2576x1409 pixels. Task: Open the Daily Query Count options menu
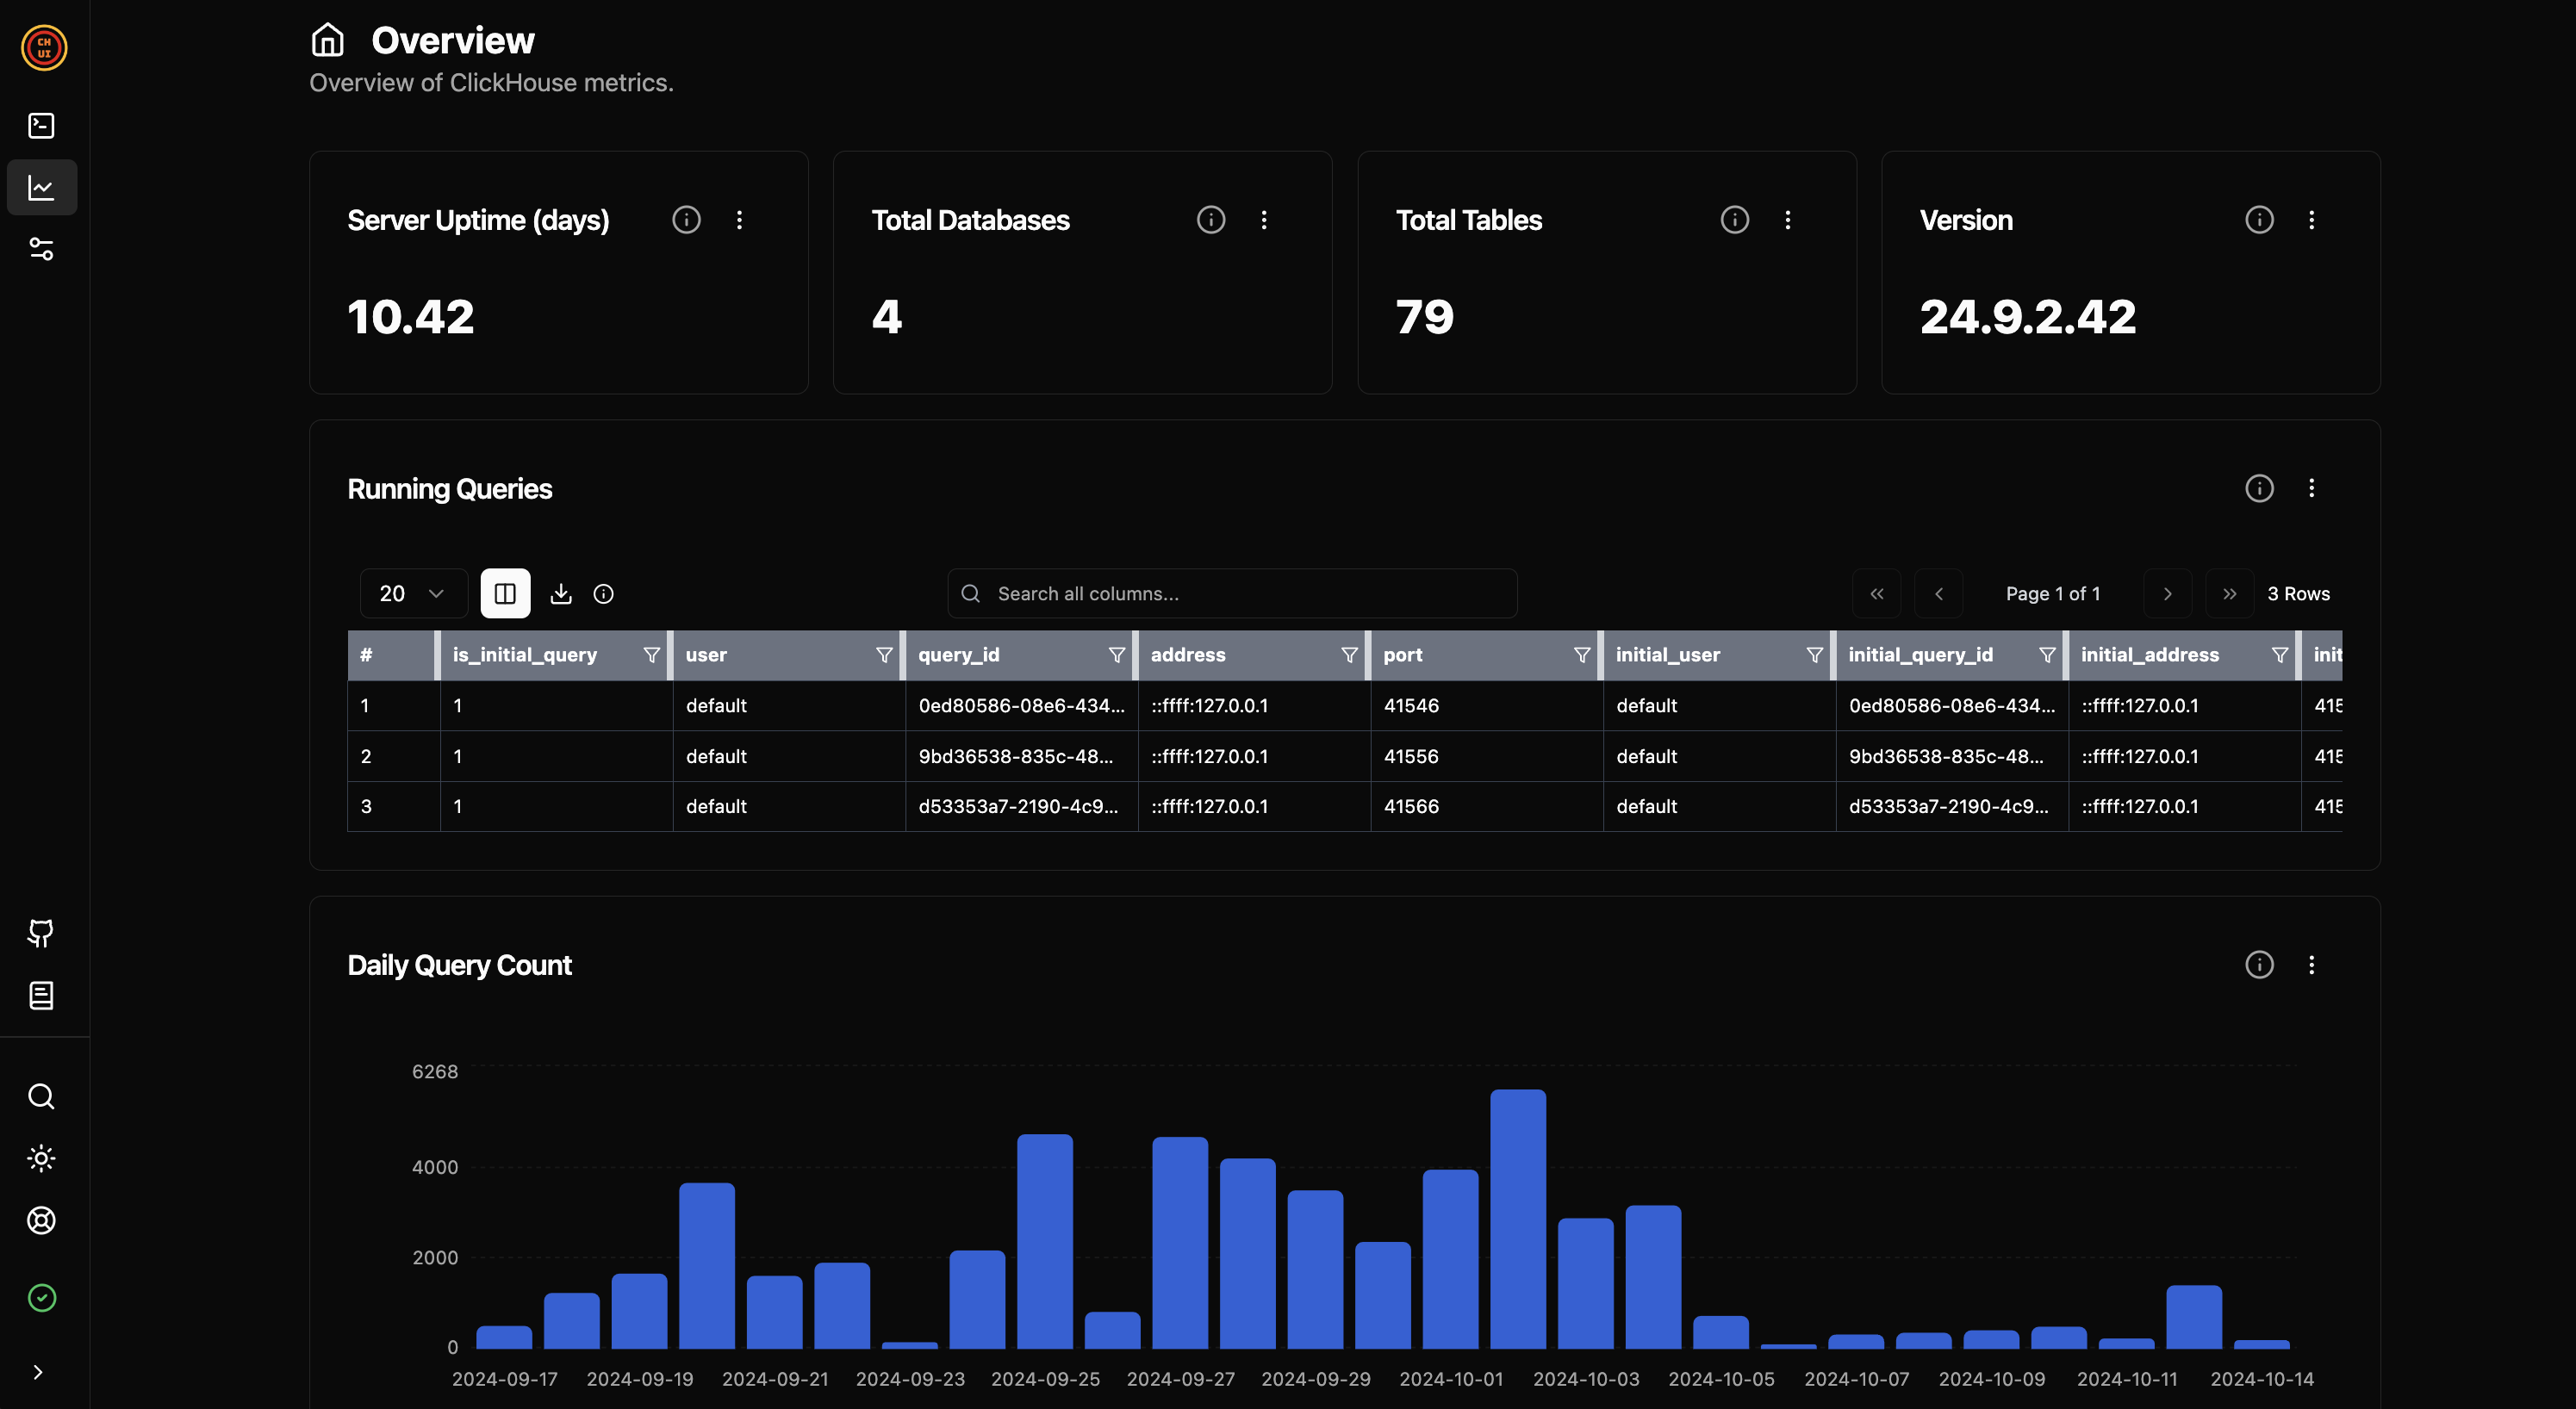click(x=2312, y=965)
